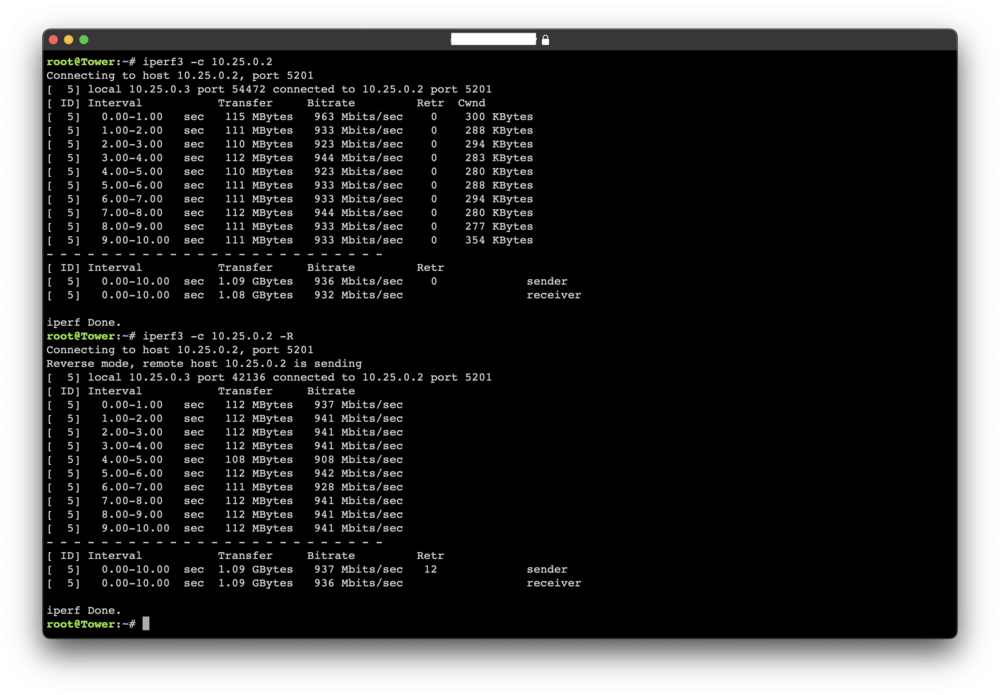1000x695 pixels.
Task: Click 'Reverse mode, remote host 10.25.0.2 is sending'
Action: [x=204, y=363]
